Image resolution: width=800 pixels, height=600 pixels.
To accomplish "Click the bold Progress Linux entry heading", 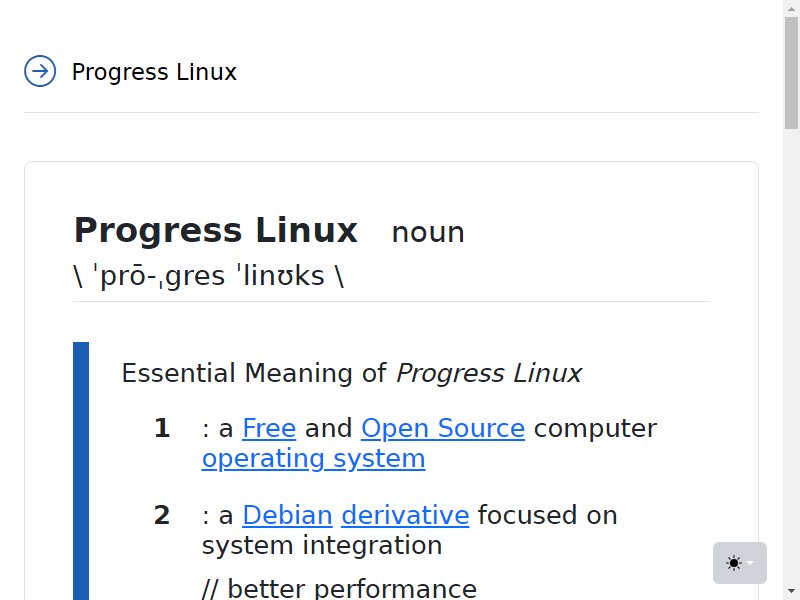I will (216, 230).
